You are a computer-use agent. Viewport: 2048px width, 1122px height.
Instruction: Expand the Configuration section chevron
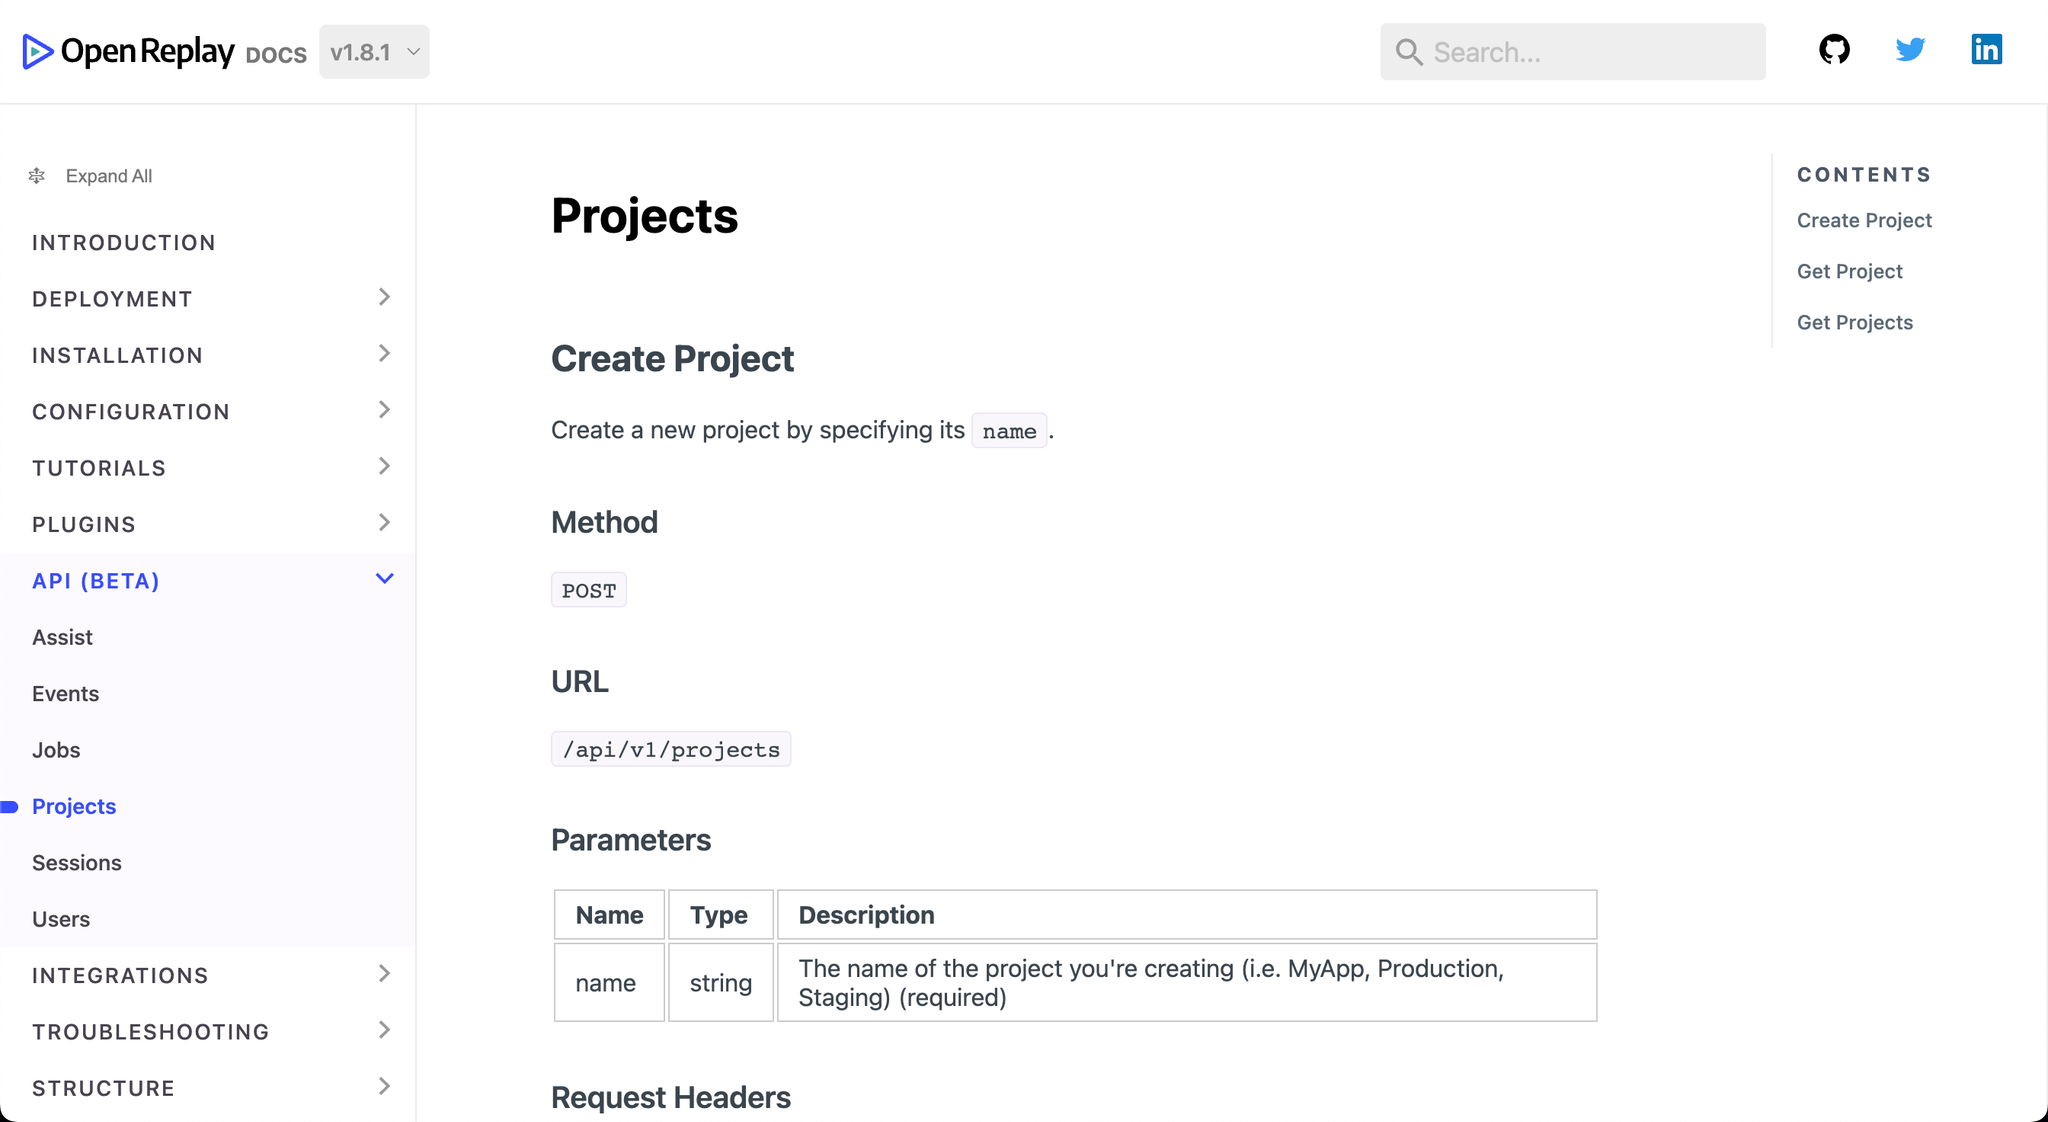(x=384, y=410)
